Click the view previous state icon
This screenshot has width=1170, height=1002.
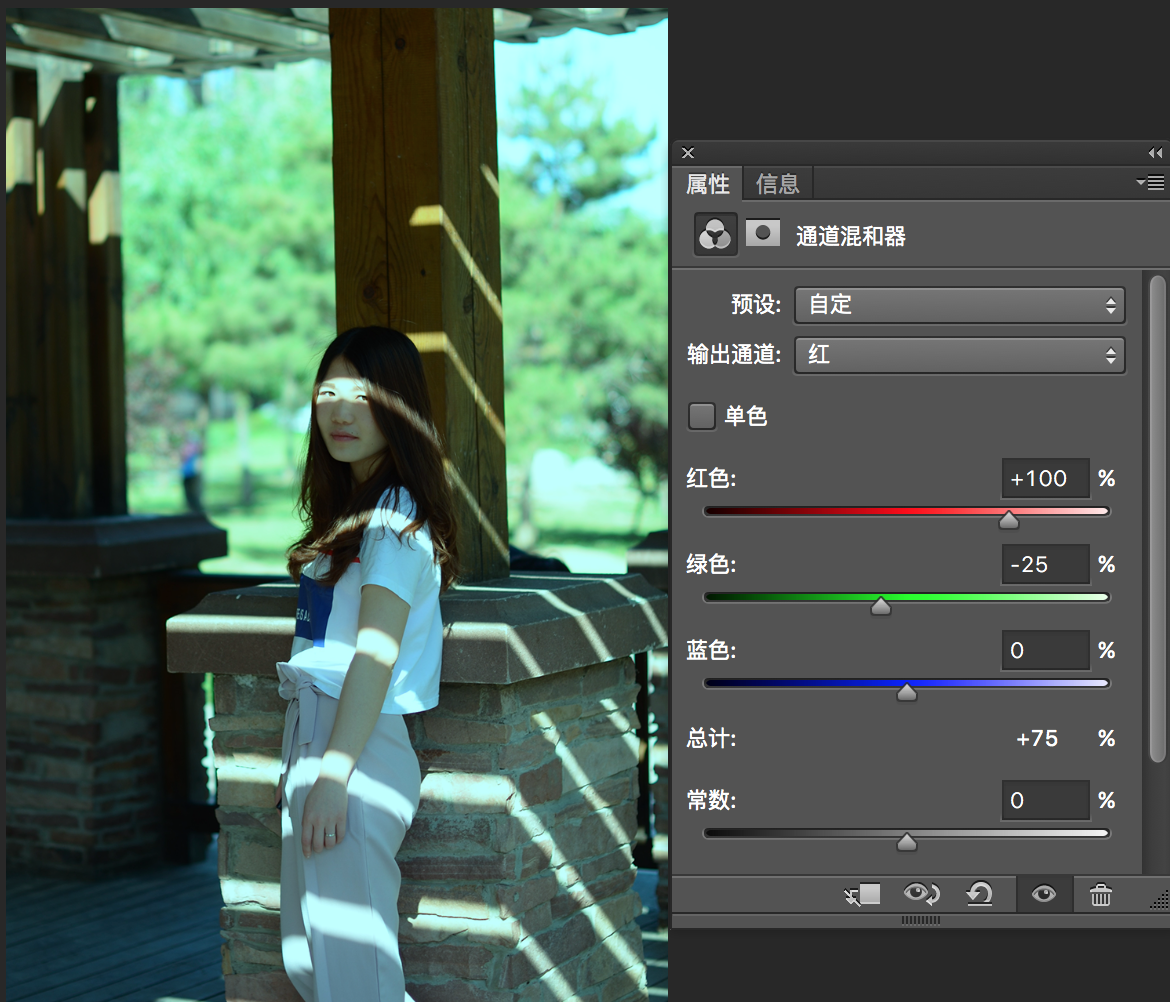(922, 893)
